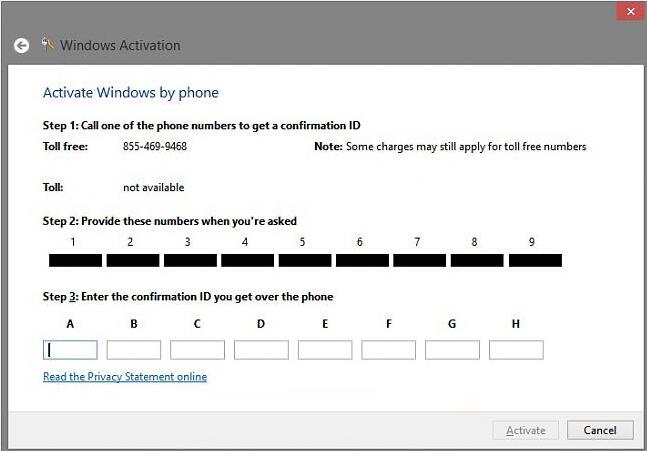Image resolution: width=647 pixels, height=451 pixels.
Task: Focus confirmation ID field H
Action: (x=516, y=350)
